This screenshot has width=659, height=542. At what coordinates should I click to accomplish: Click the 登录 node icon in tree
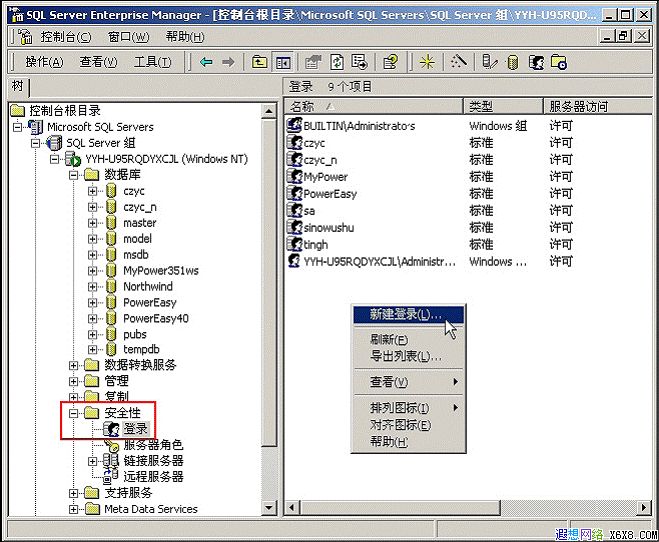click(111, 429)
